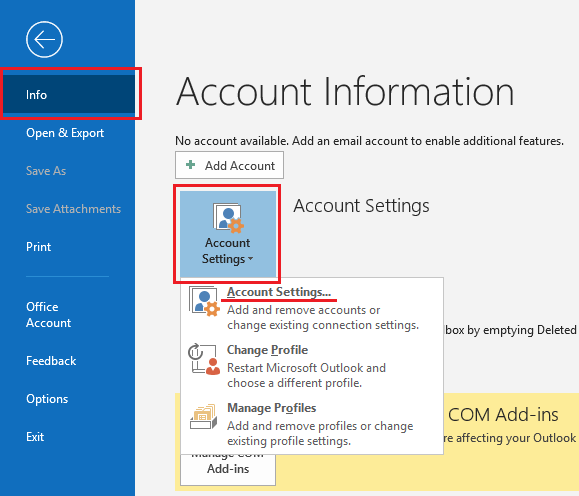Click the person-gear icon beside the Account Settings... menu entry

tap(204, 301)
